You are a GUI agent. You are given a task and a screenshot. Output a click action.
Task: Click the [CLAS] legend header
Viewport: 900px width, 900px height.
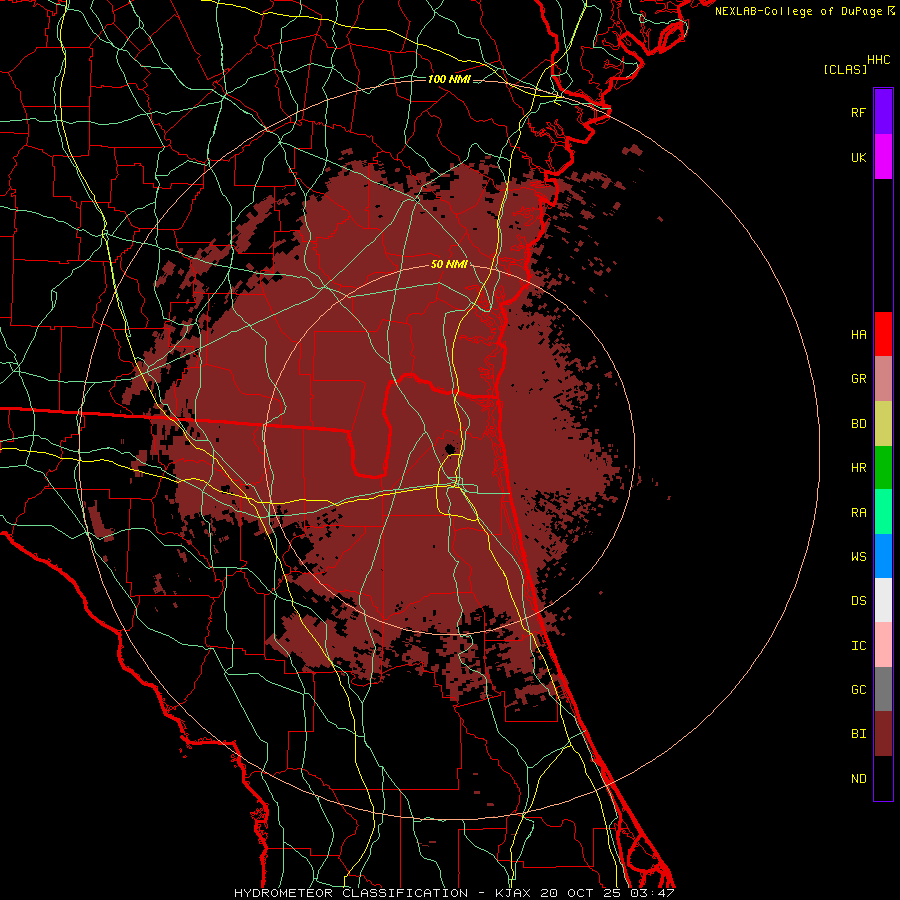coord(845,69)
